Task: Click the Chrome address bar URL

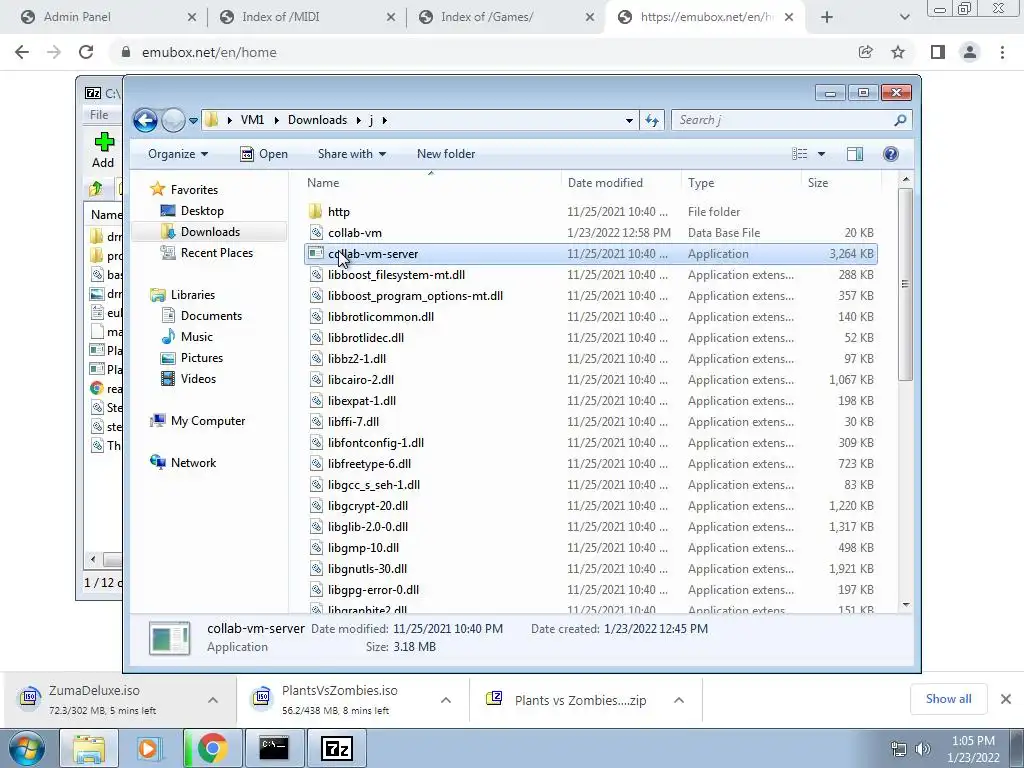Action: coord(209,52)
